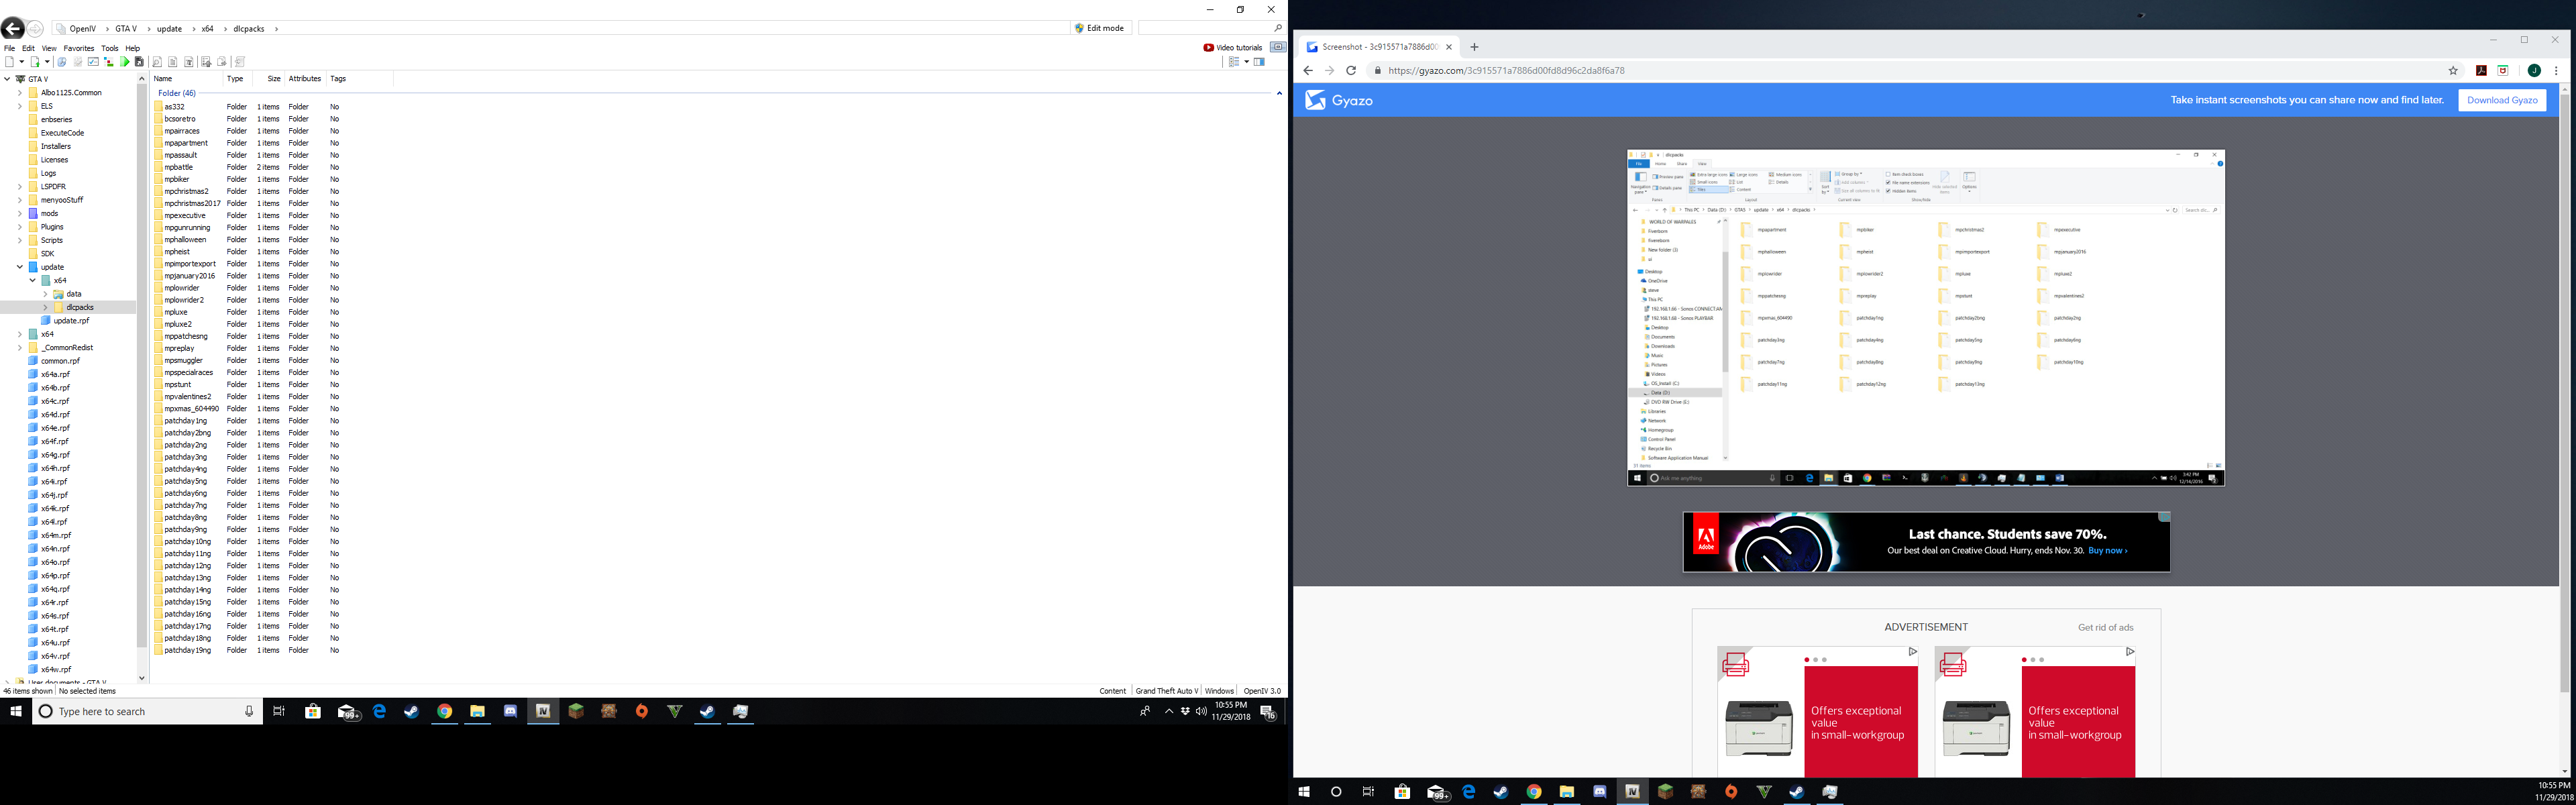The height and width of the screenshot is (805, 2576).
Task: Click the Import file icon with green arrow
Action: pyautogui.click(x=35, y=62)
